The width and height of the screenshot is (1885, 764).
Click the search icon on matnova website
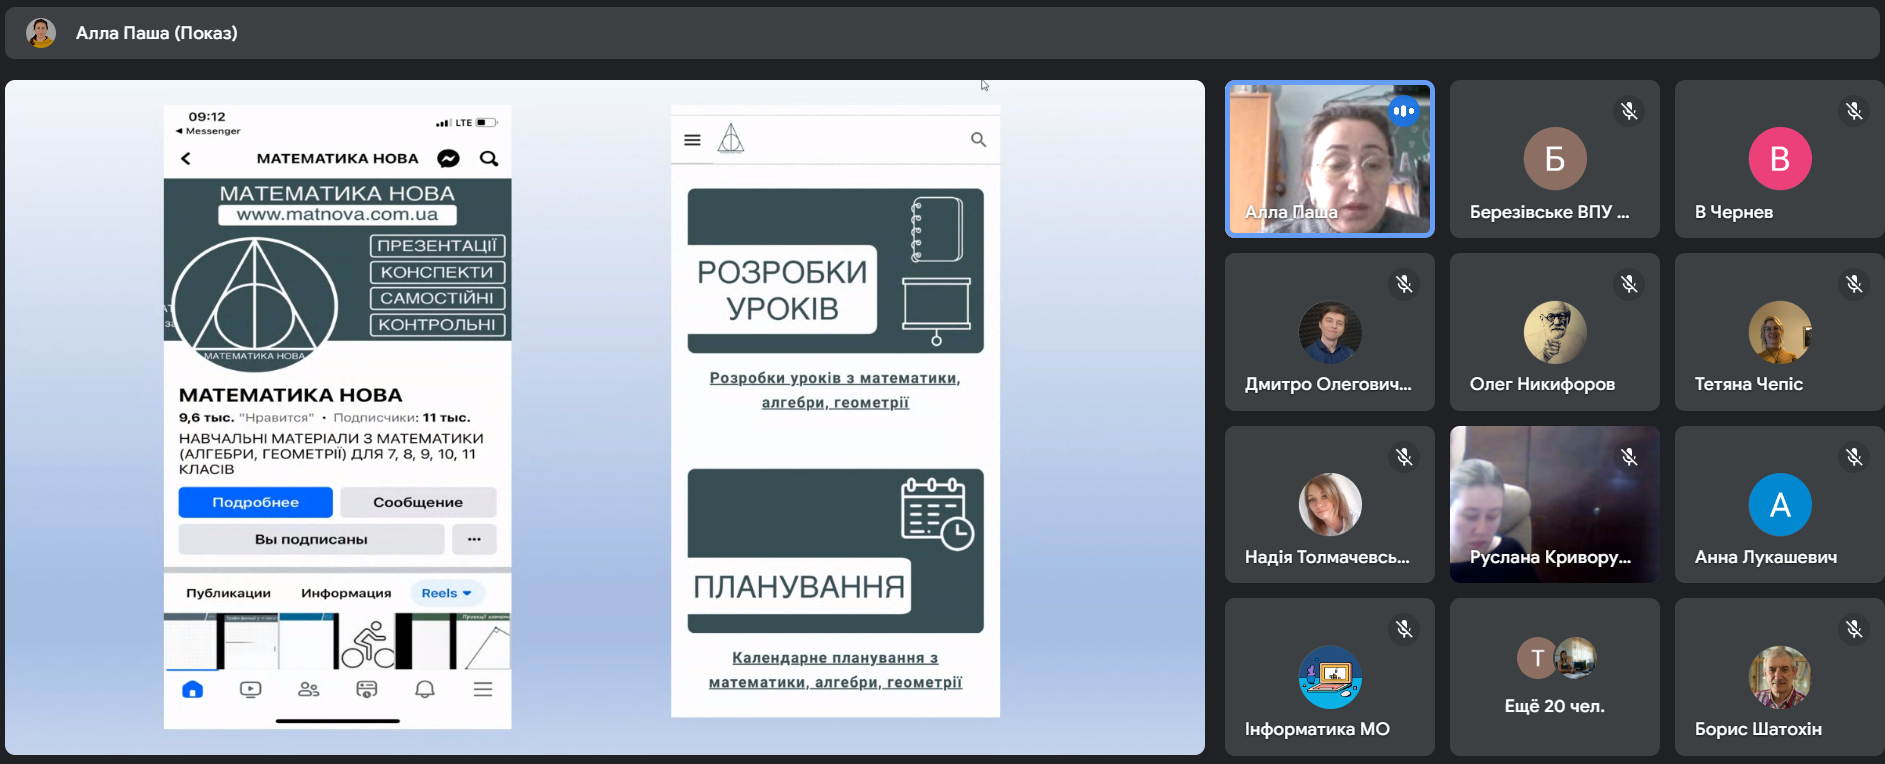978,140
